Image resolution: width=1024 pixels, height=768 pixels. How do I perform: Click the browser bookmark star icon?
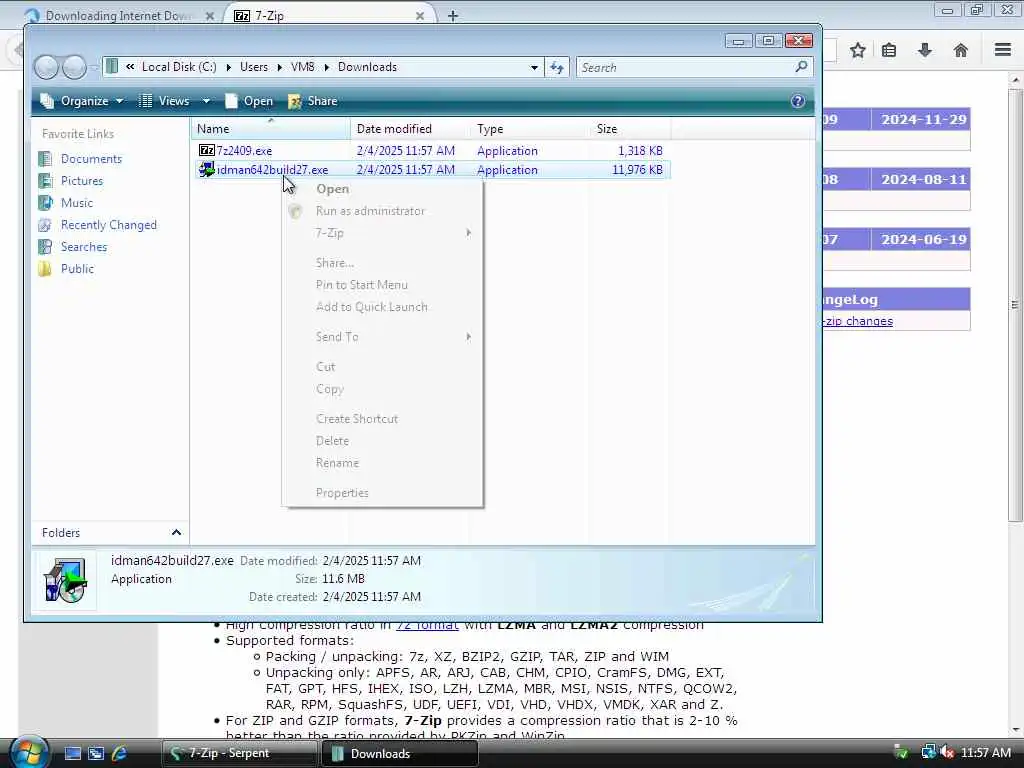coord(857,50)
